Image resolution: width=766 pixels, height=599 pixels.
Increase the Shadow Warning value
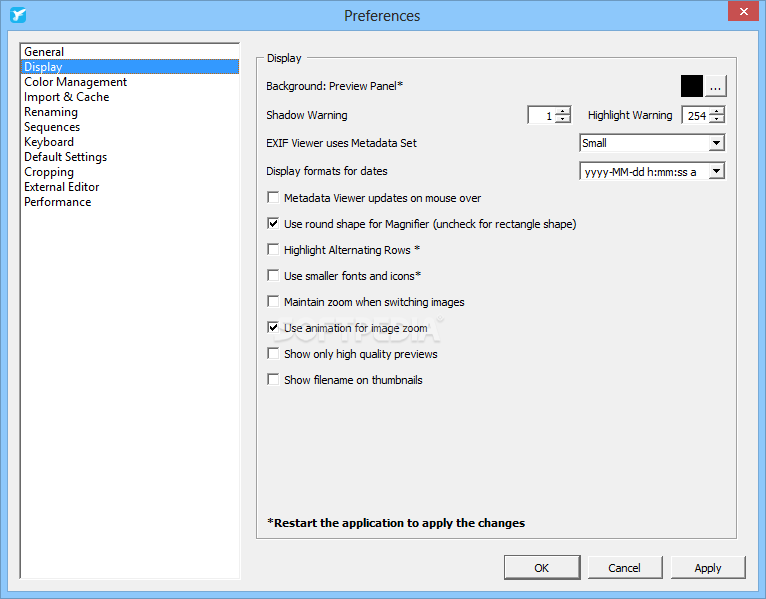coord(563,111)
